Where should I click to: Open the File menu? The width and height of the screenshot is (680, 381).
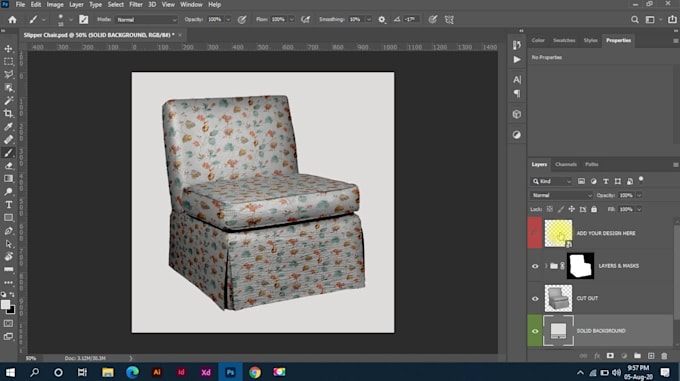click(x=20, y=4)
